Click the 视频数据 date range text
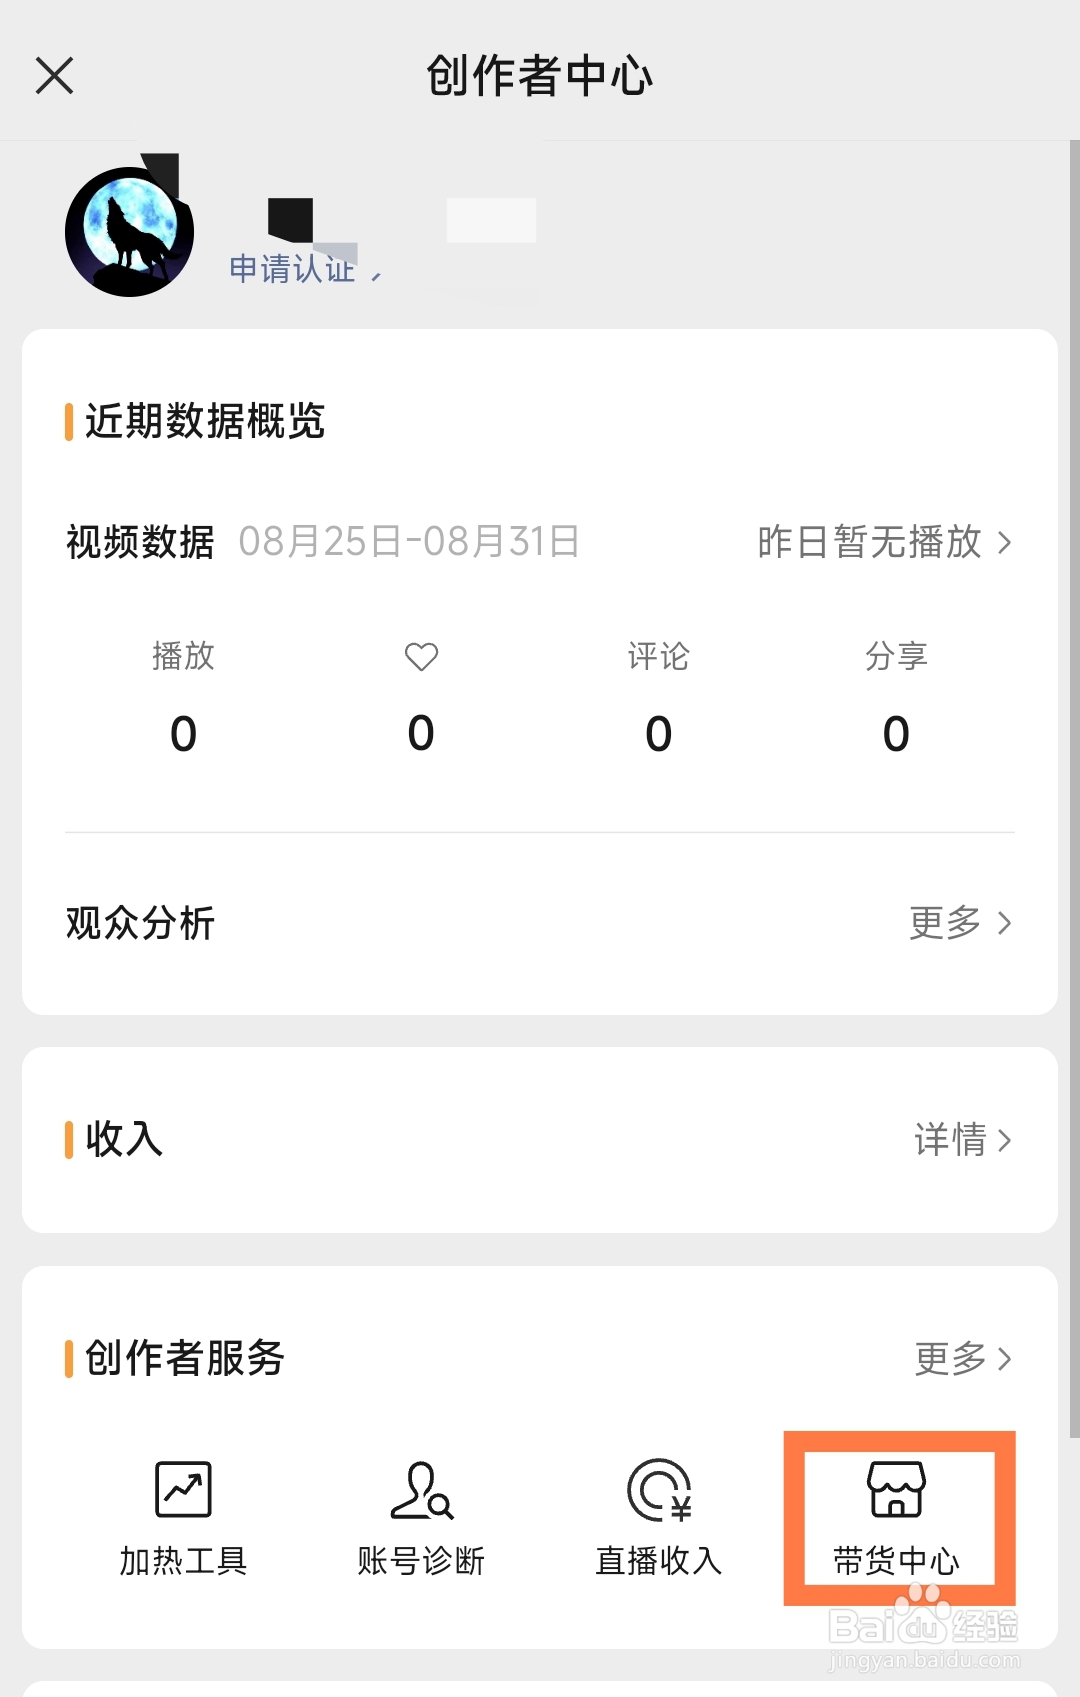The image size is (1080, 1697). [409, 542]
